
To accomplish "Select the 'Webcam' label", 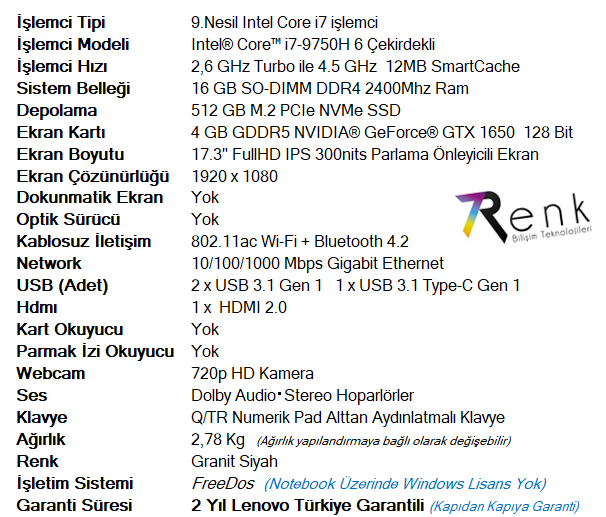I will (x=51, y=374).
